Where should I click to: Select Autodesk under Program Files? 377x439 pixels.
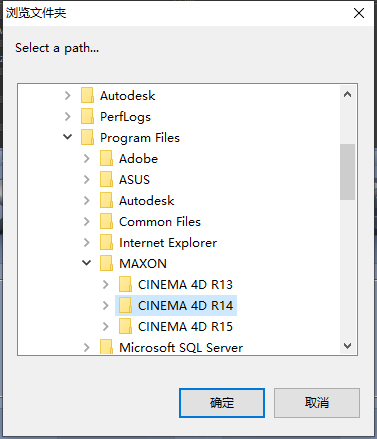click(x=146, y=201)
